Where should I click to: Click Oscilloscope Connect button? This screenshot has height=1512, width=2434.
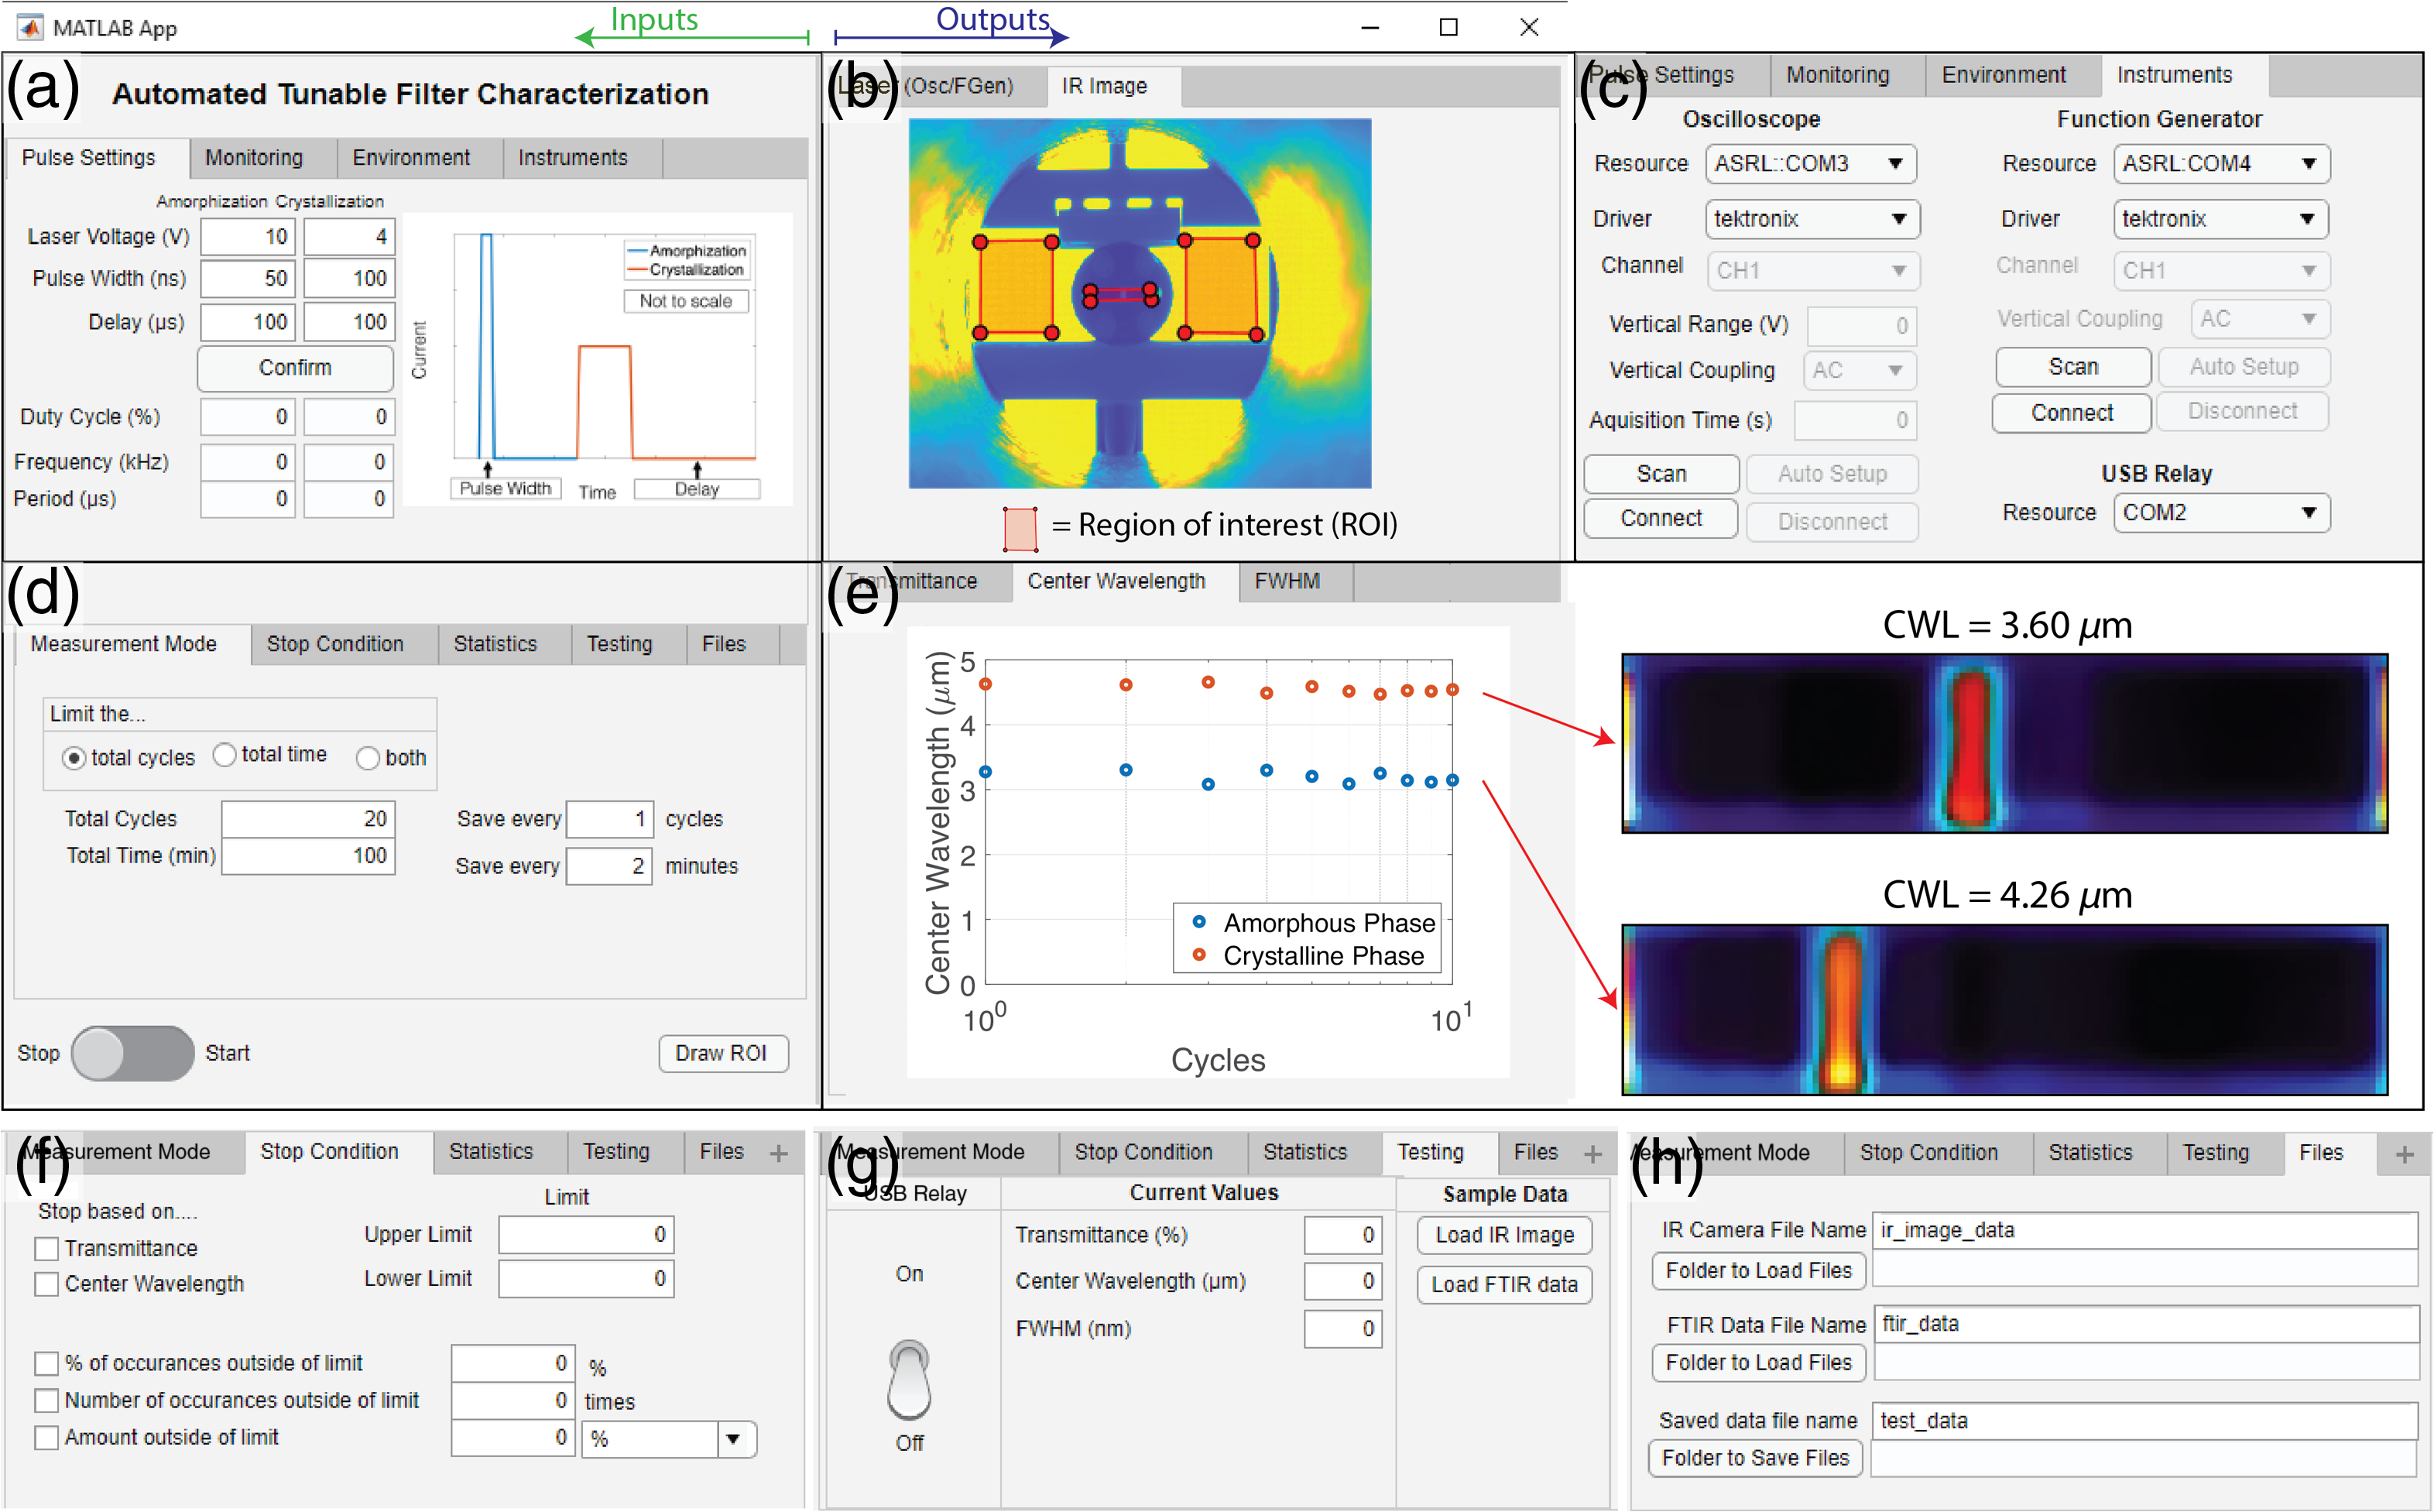click(x=1661, y=519)
